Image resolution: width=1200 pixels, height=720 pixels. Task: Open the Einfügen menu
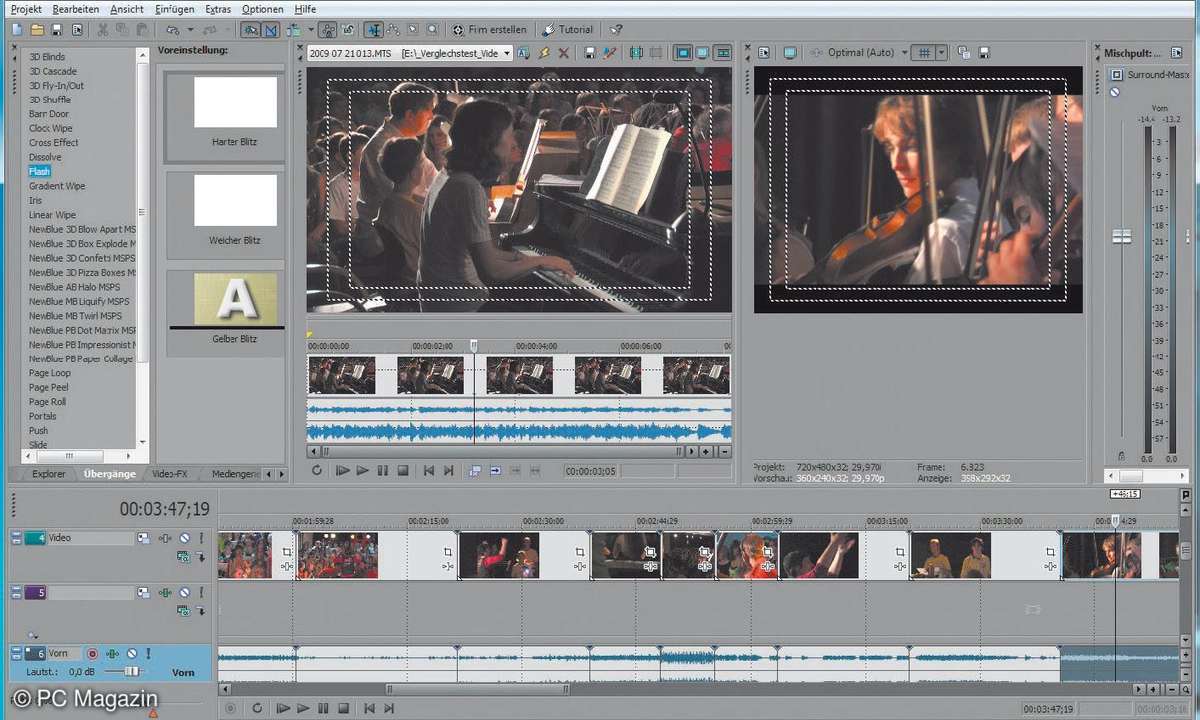tap(175, 8)
